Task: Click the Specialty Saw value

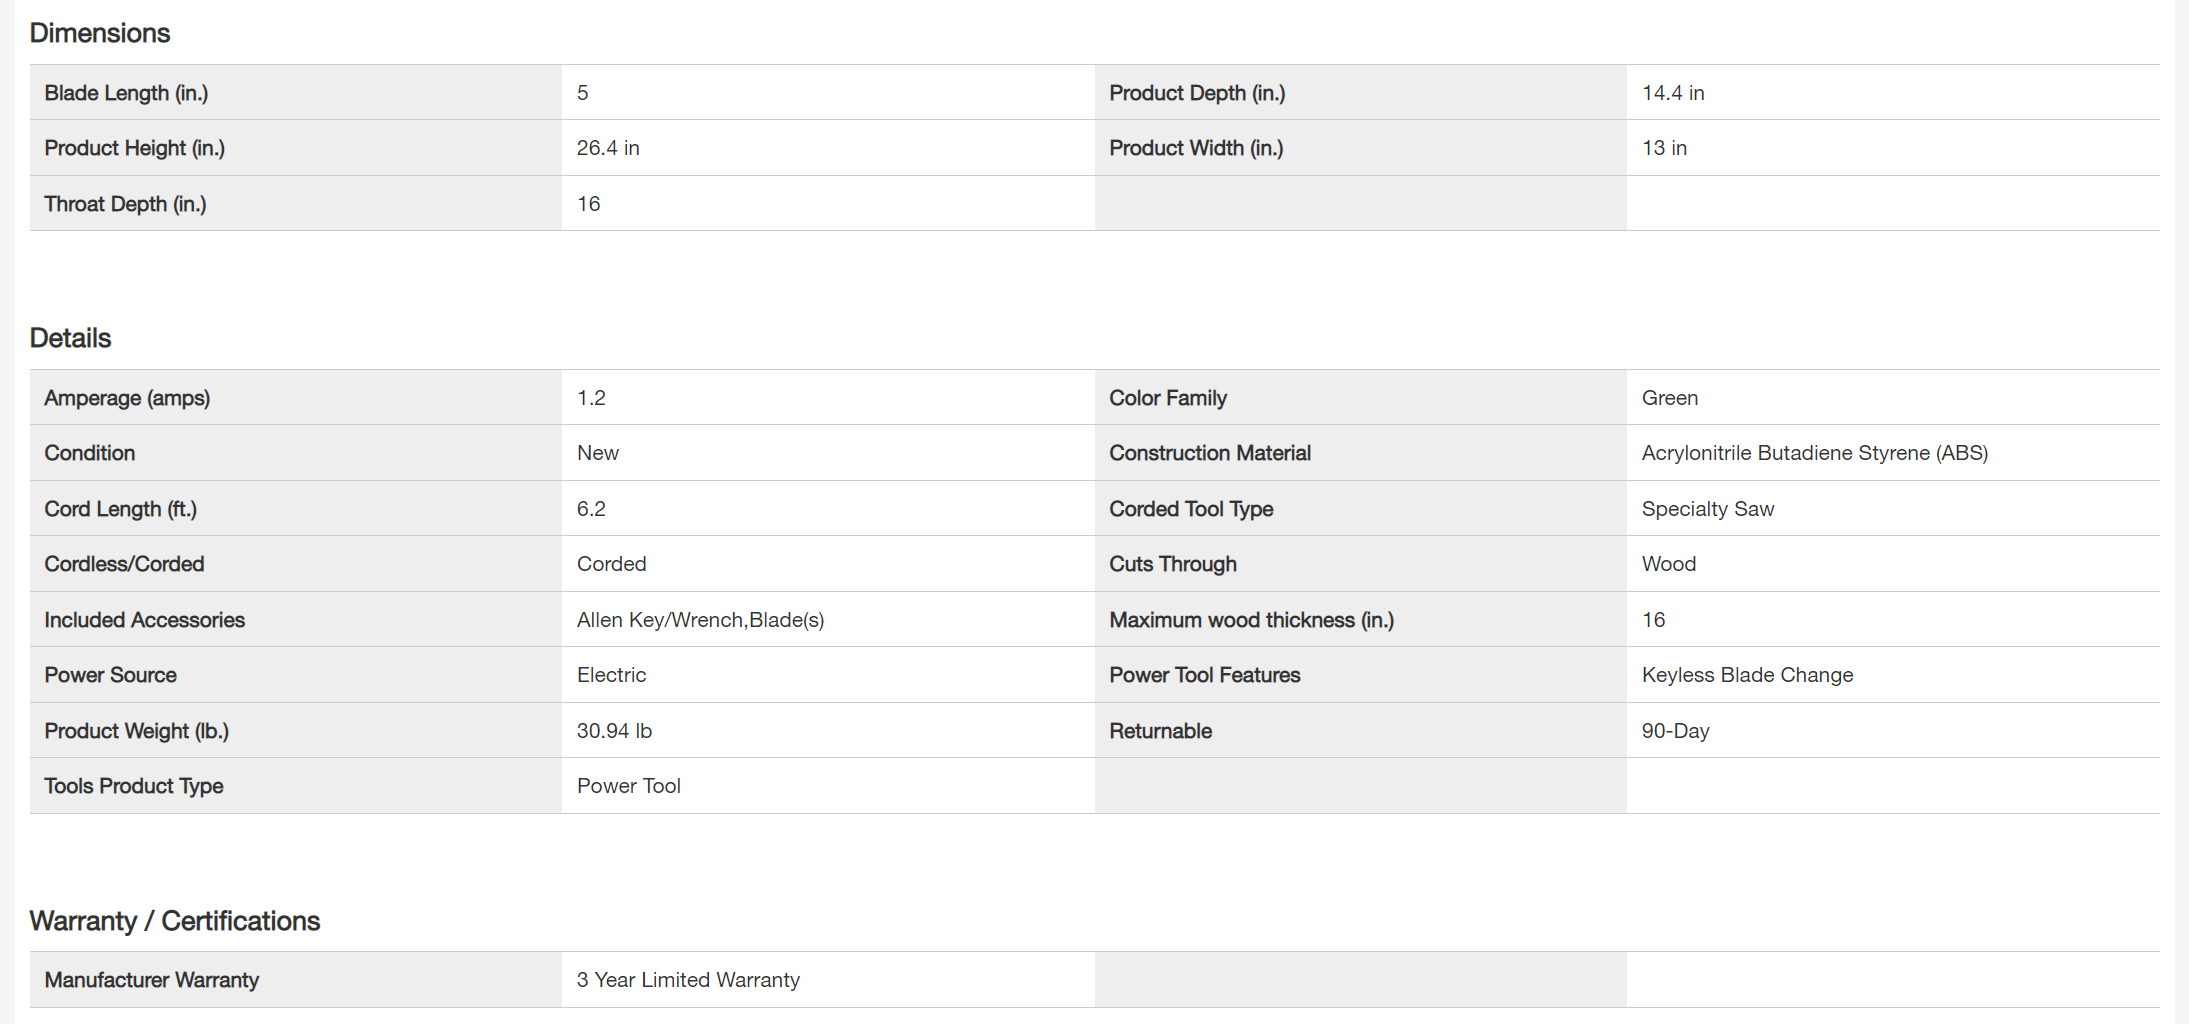Action: [1707, 509]
